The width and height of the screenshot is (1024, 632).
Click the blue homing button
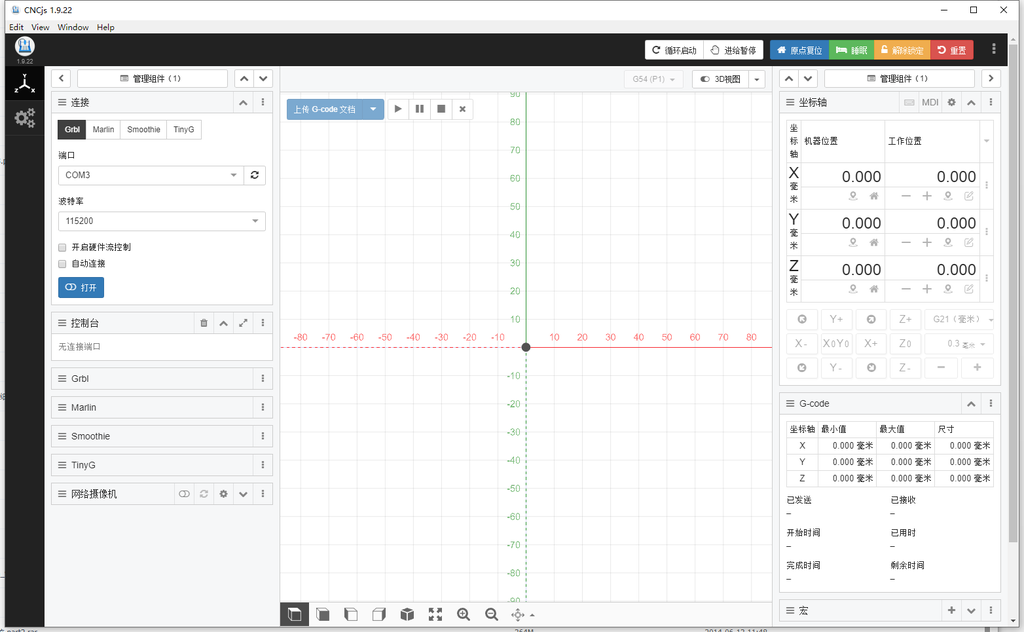799,50
